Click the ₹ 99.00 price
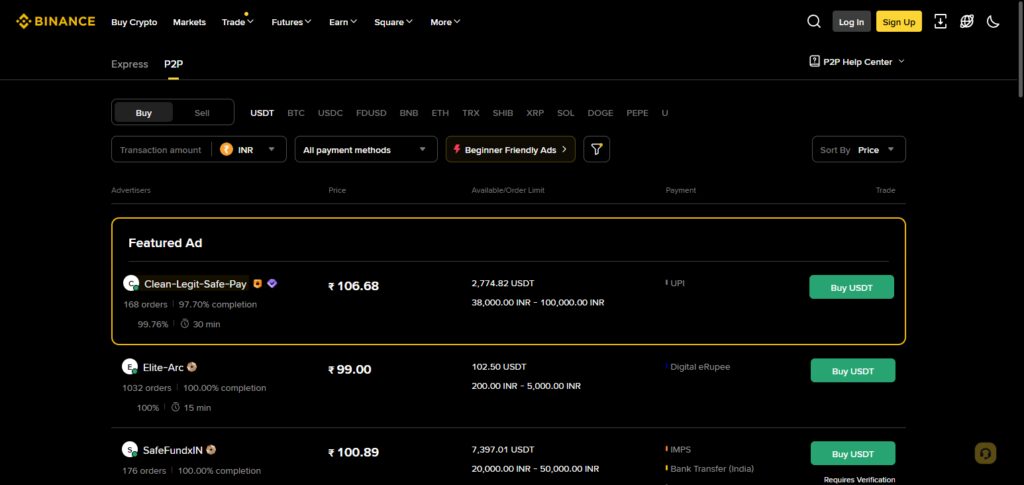 coord(349,369)
